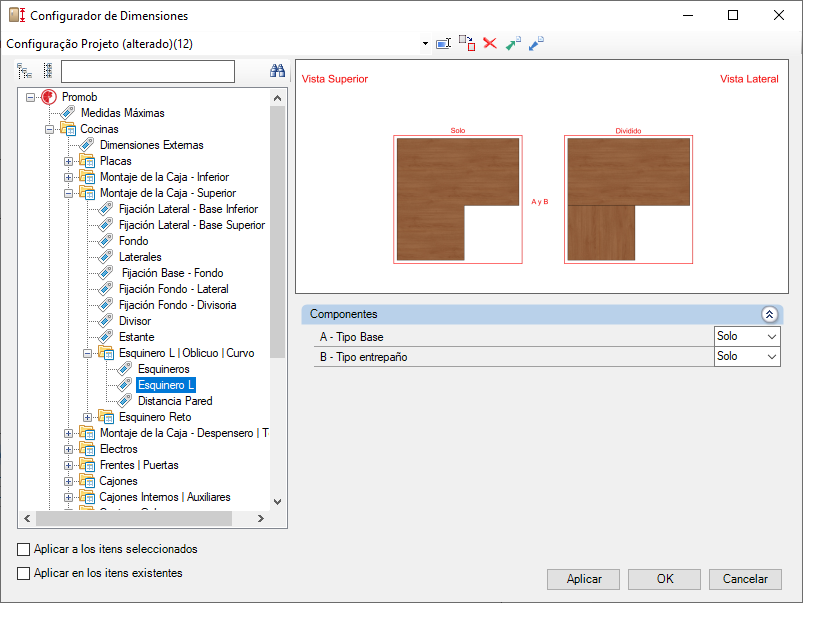Close the Configurador de Dimensiones window
The width and height of the screenshot is (817, 618).
point(778,15)
